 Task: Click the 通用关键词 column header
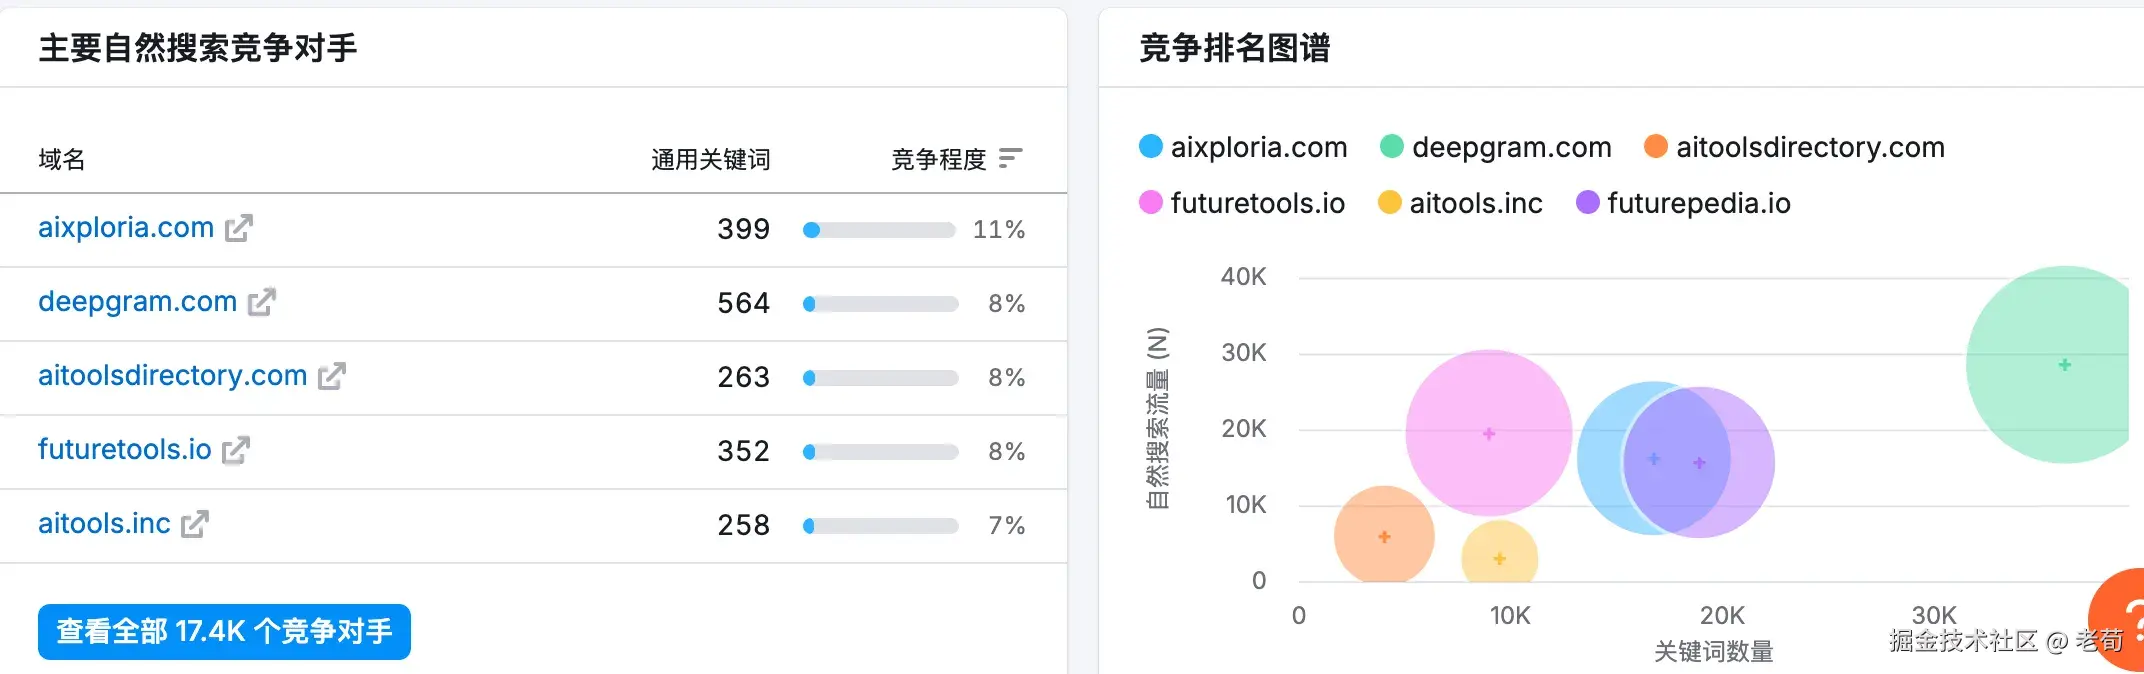710,159
